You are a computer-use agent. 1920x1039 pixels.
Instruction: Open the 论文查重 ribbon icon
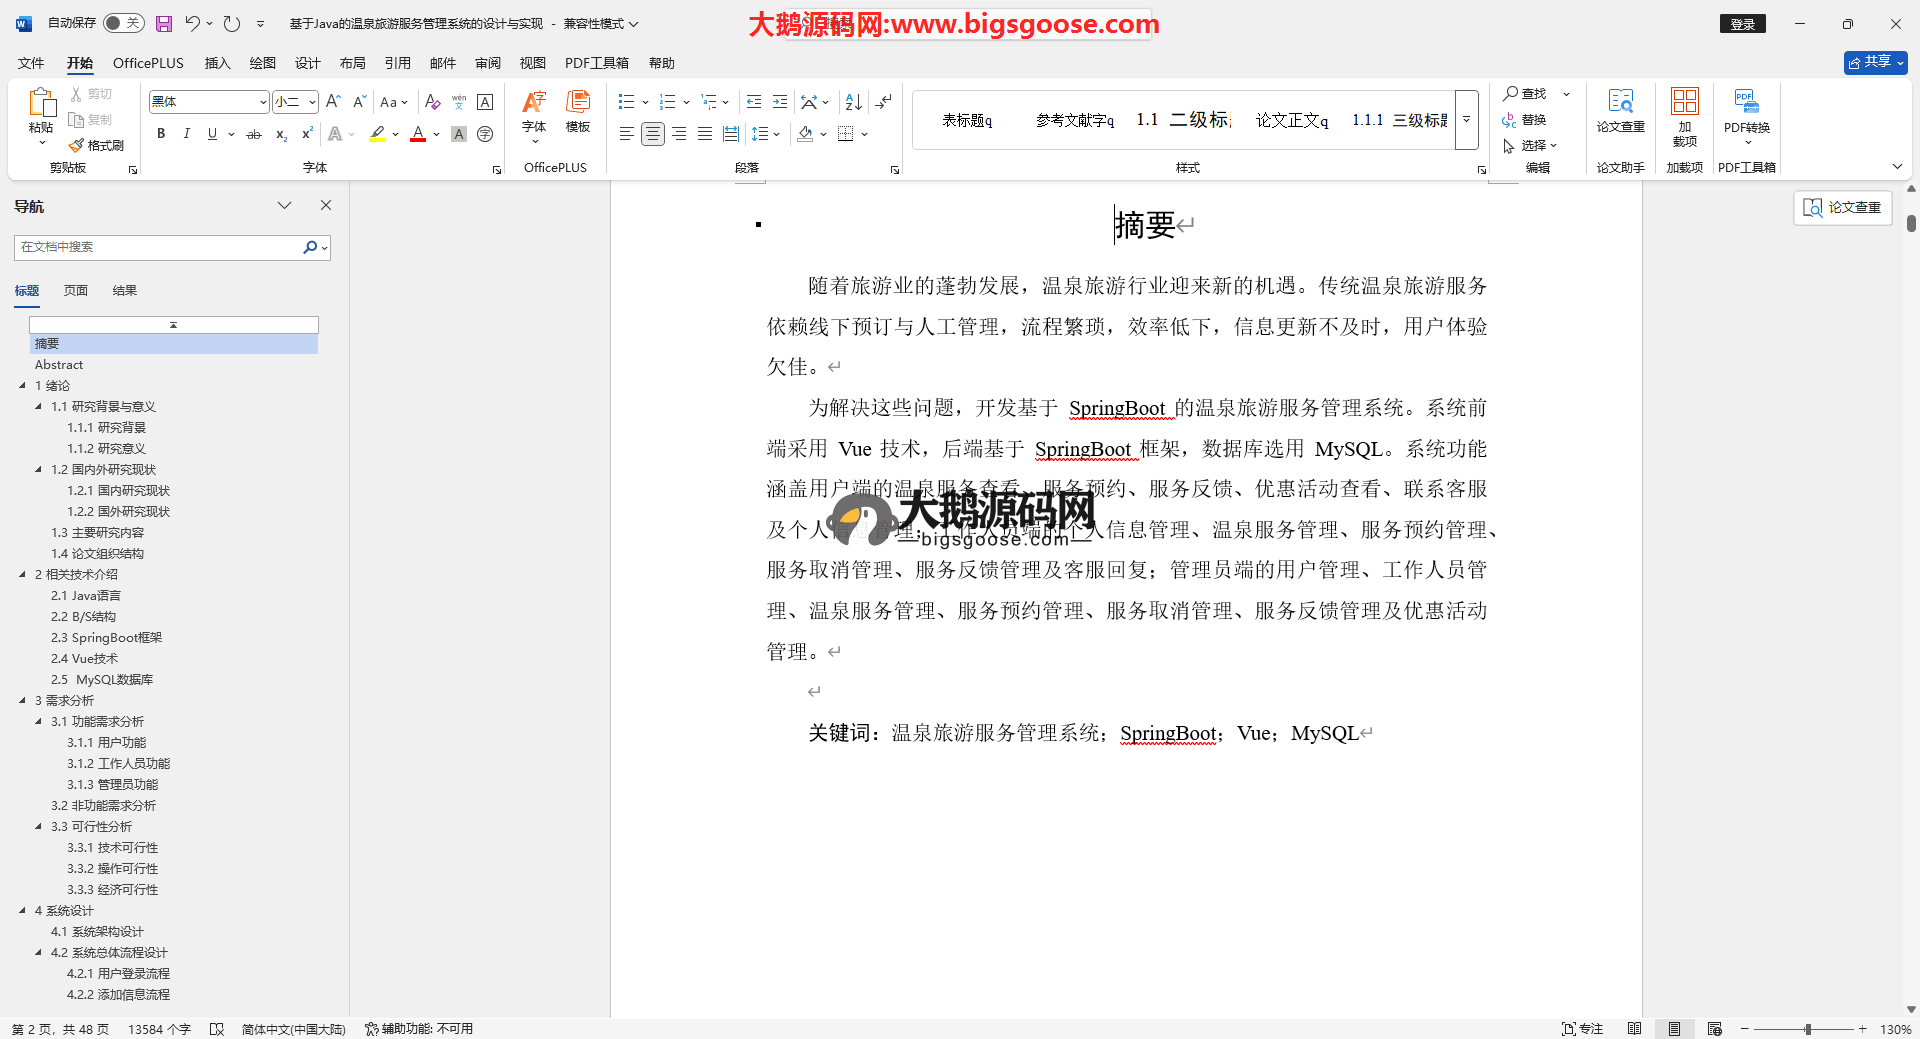(1620, 110)
